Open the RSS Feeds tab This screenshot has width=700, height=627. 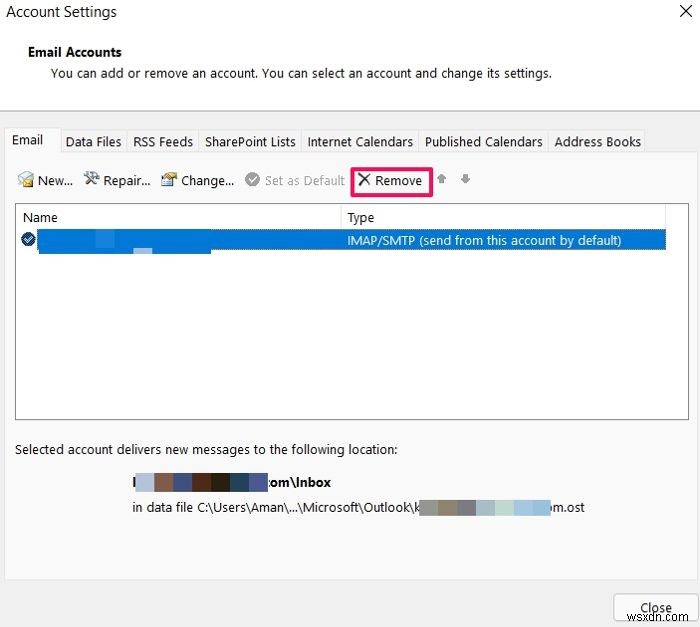click(163, 142)
